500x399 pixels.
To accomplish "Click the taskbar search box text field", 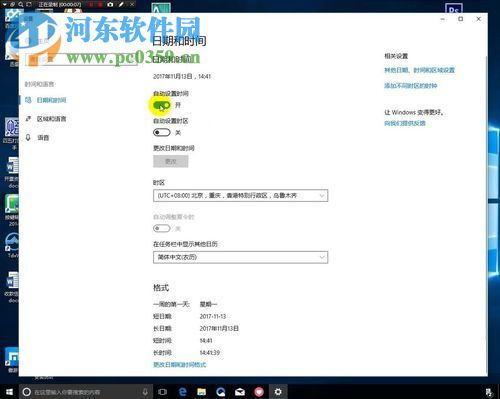I will pyautogui.click(x=87, y=392).
